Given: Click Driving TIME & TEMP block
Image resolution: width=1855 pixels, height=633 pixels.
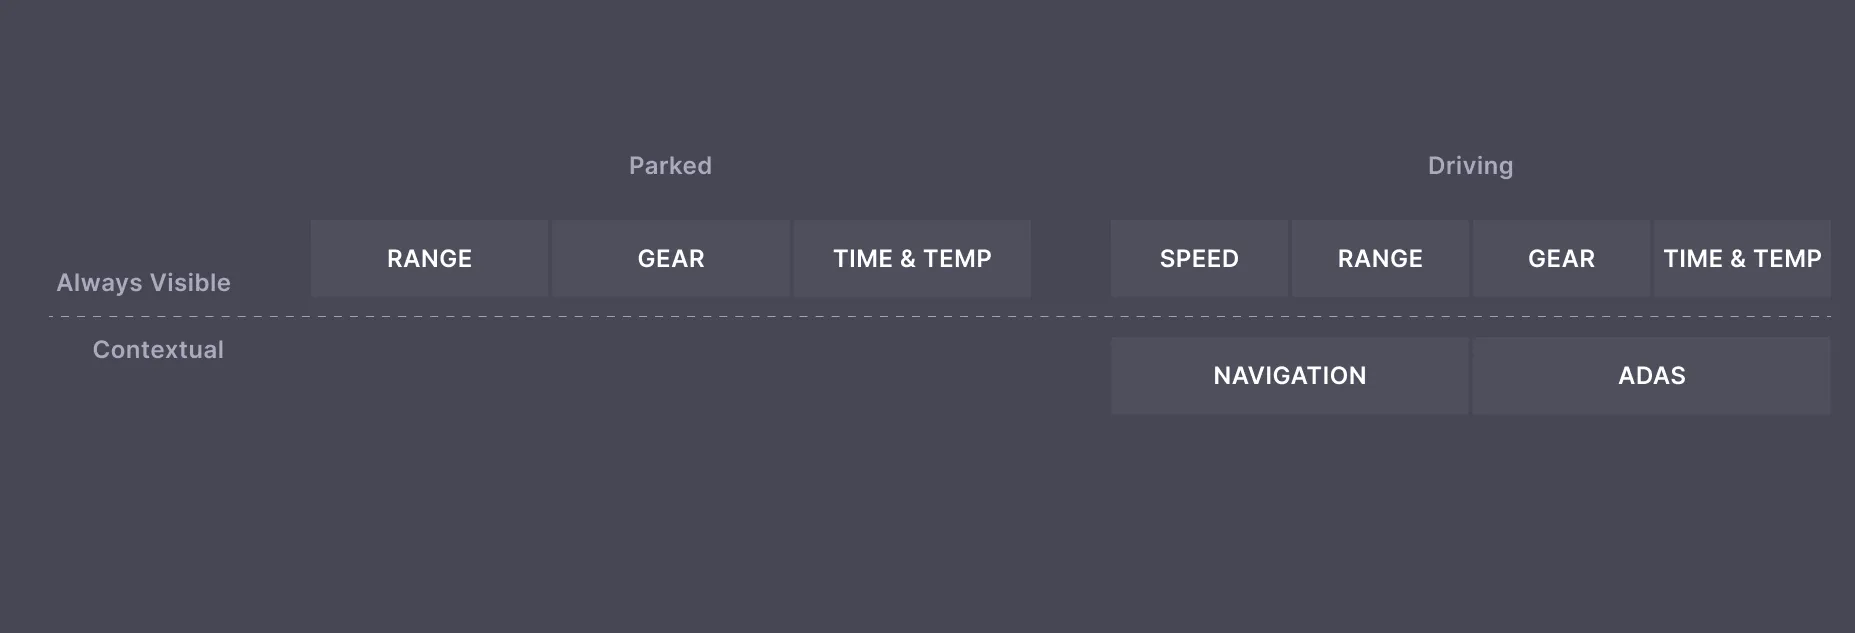Looking at the screenshot, I should point(1742,259).
